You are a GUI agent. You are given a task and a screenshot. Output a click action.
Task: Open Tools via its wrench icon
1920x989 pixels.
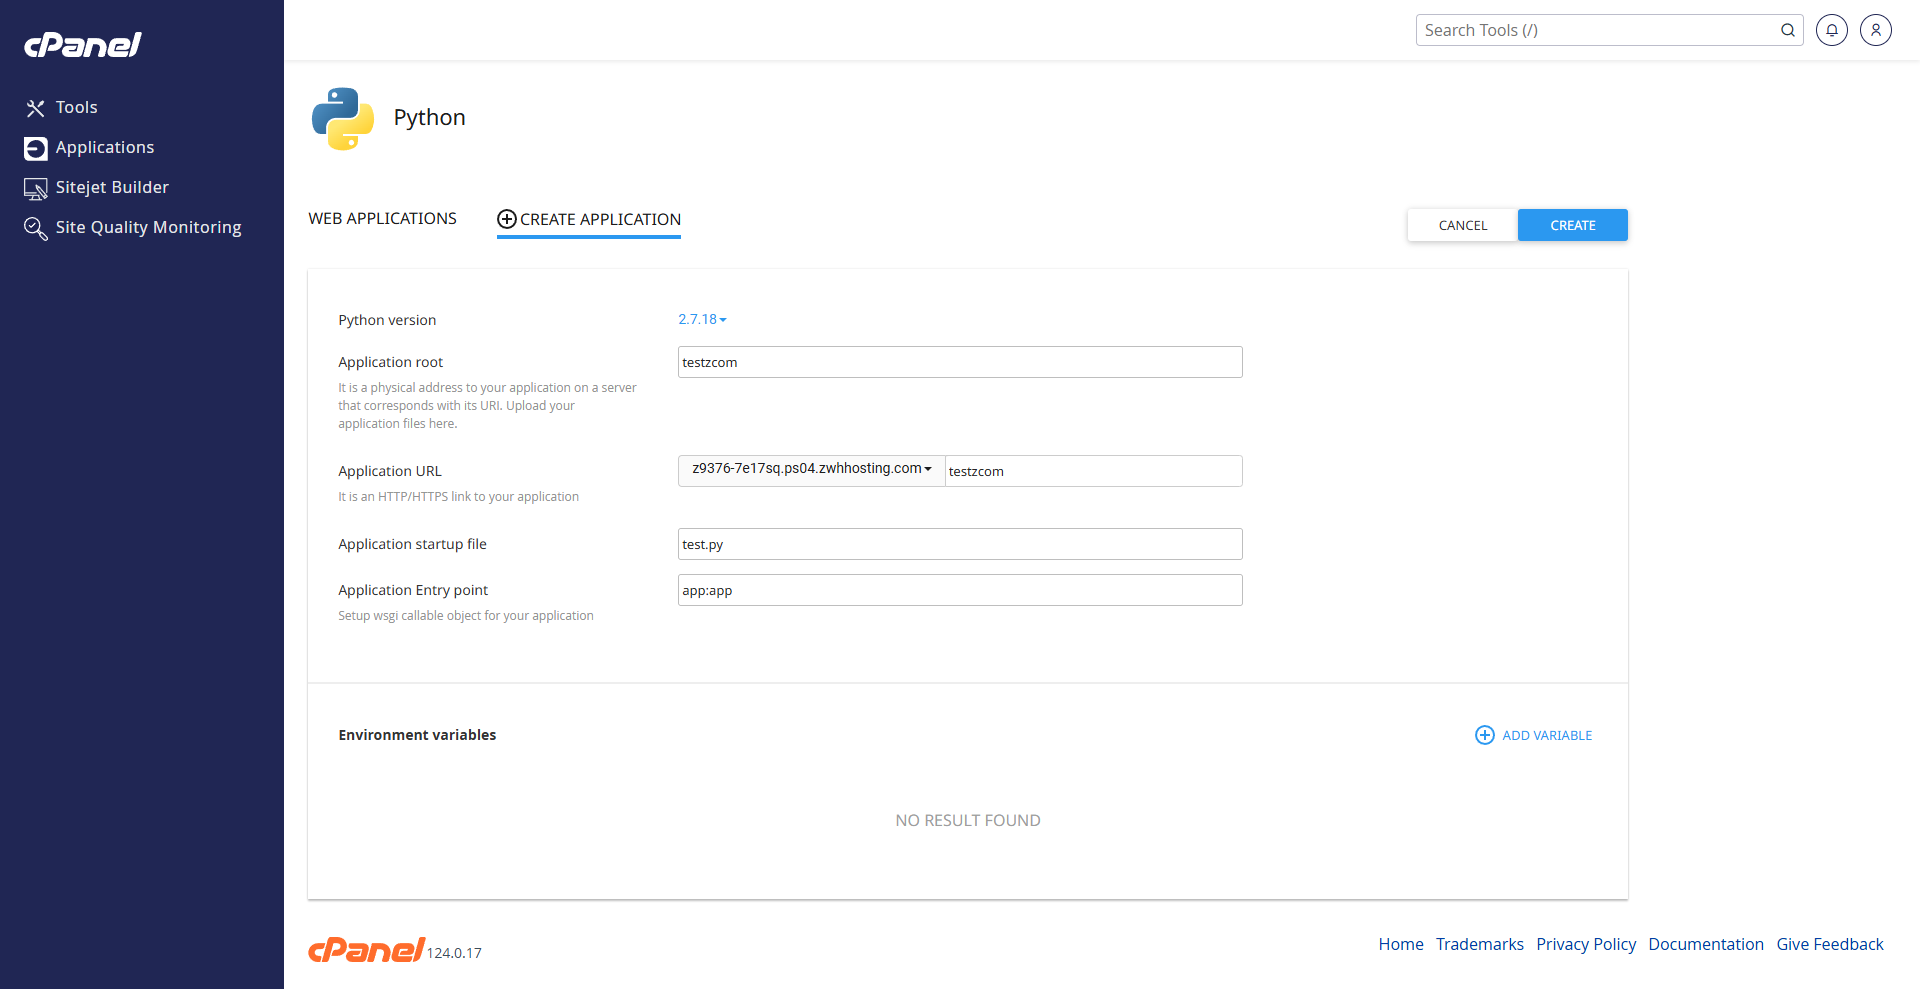[36, 108]
